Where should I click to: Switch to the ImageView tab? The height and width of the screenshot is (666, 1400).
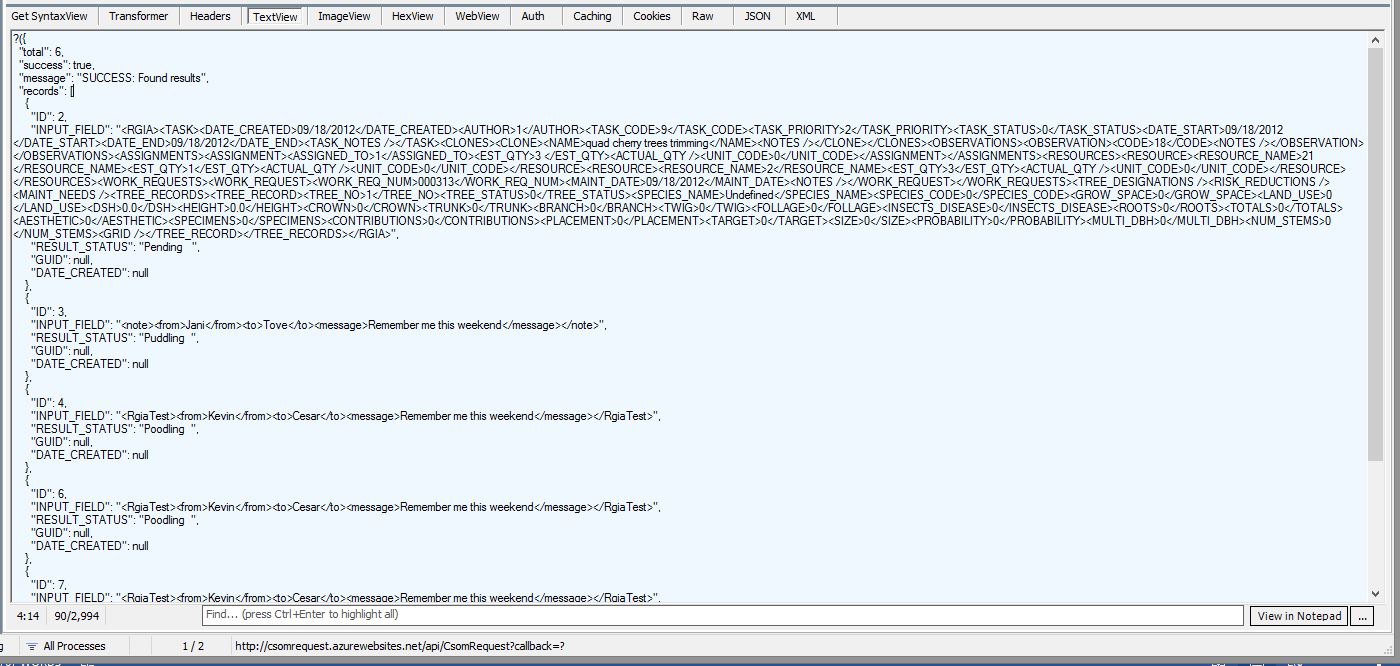[343, 16]
